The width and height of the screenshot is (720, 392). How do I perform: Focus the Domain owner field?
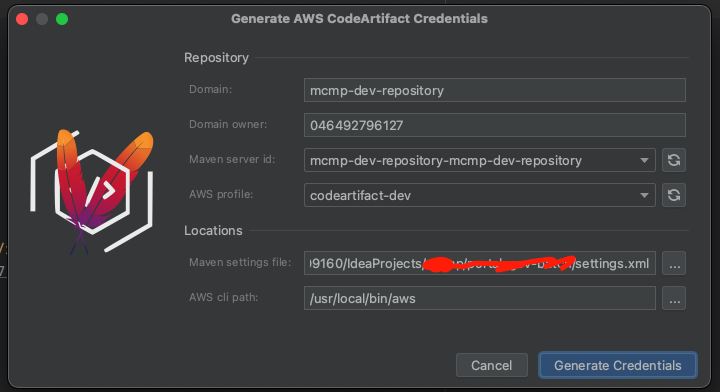pos(495,125)
